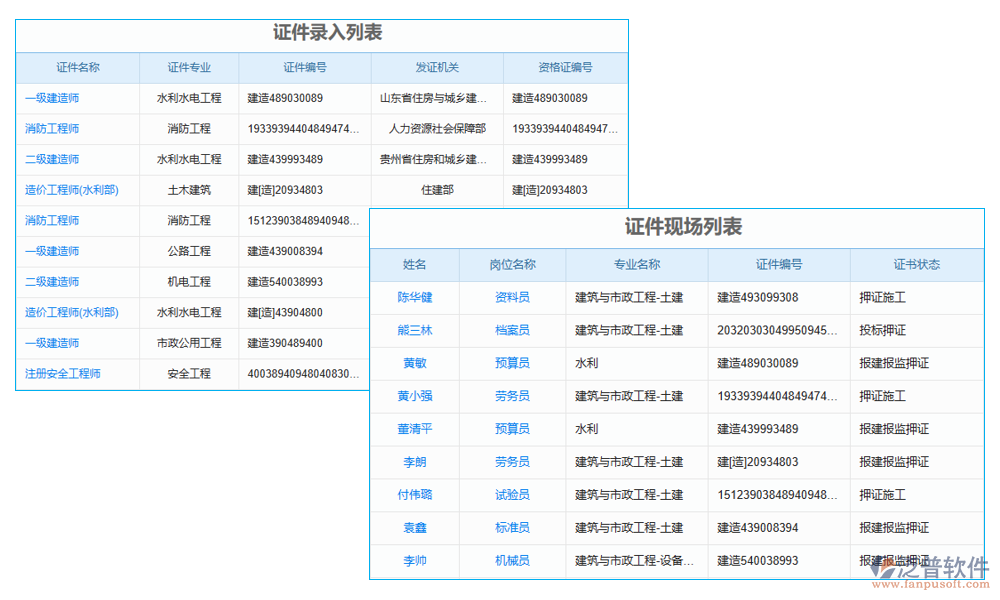Open 熊三林's on-site record
This screenshot has height=600, width=1000.
(x=415, y=330)
